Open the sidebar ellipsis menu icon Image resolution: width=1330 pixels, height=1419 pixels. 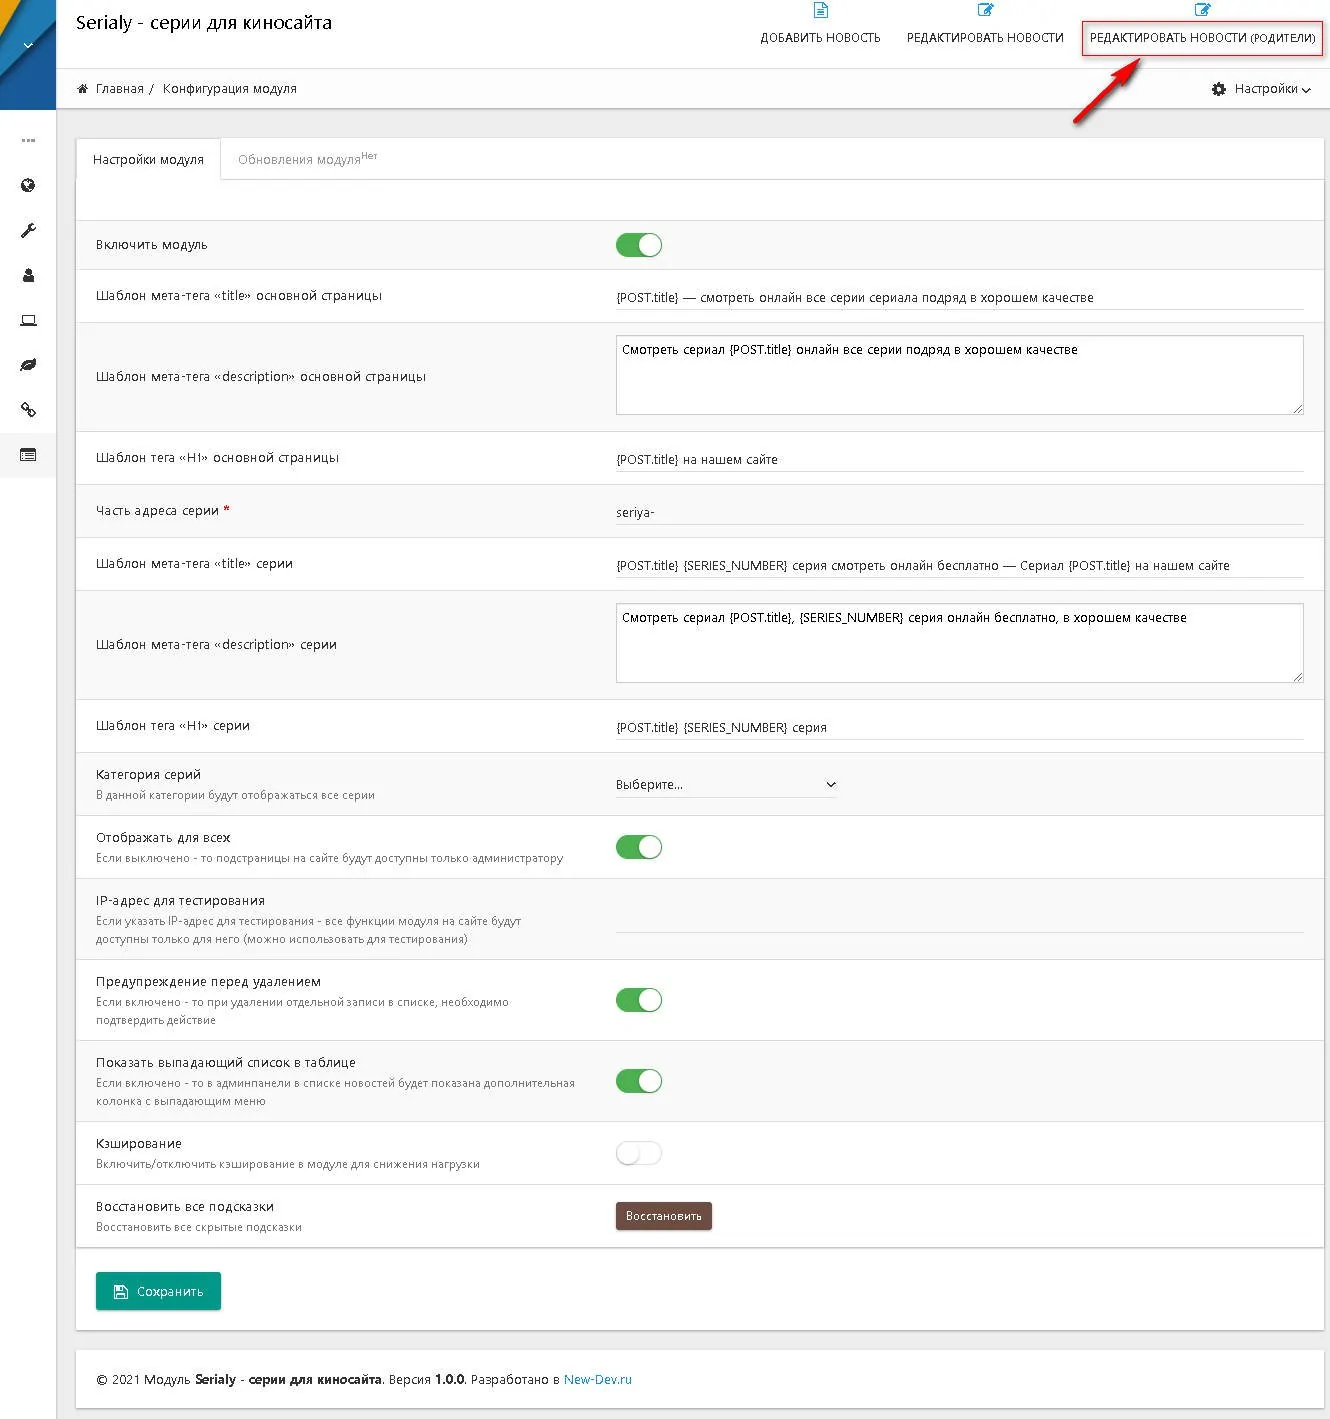coord(28,140)
